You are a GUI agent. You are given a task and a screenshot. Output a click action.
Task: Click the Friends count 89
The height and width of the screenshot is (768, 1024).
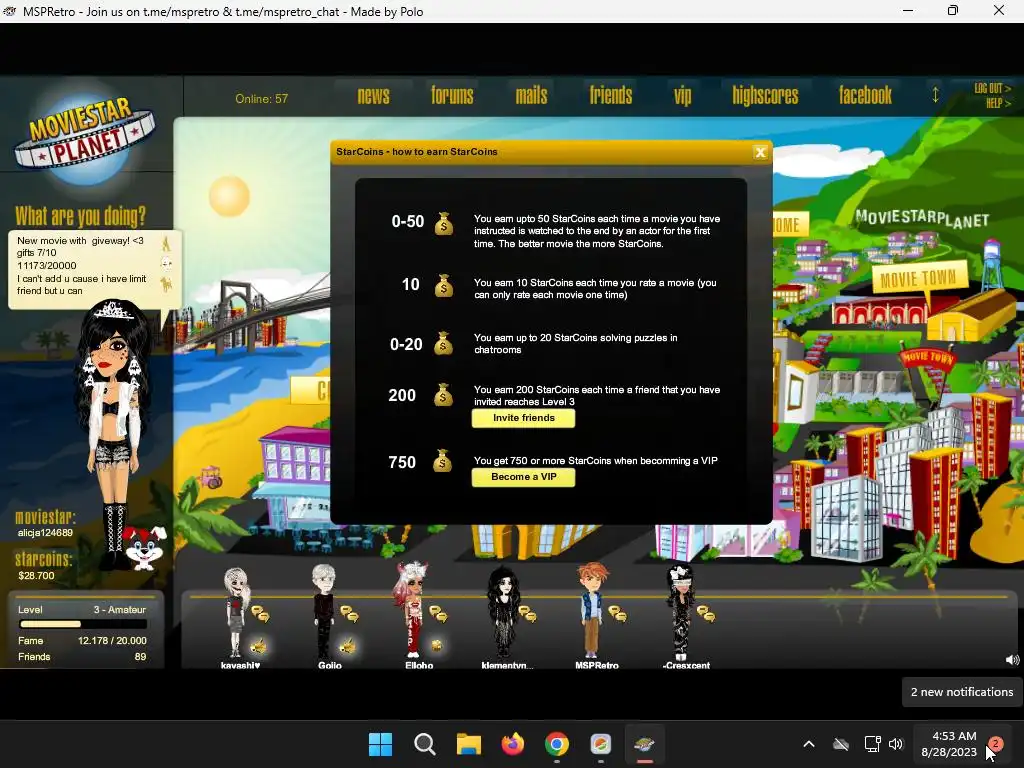[140, 657]
